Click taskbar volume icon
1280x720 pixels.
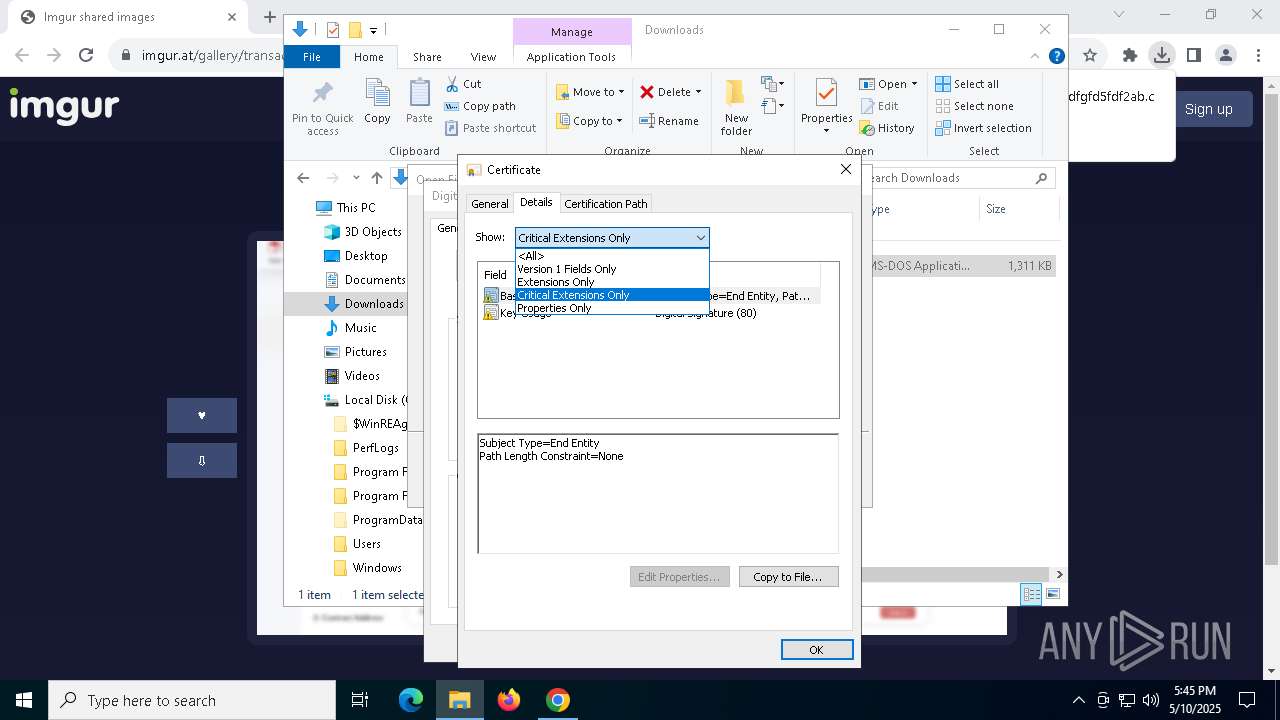tap(1150, 700)
